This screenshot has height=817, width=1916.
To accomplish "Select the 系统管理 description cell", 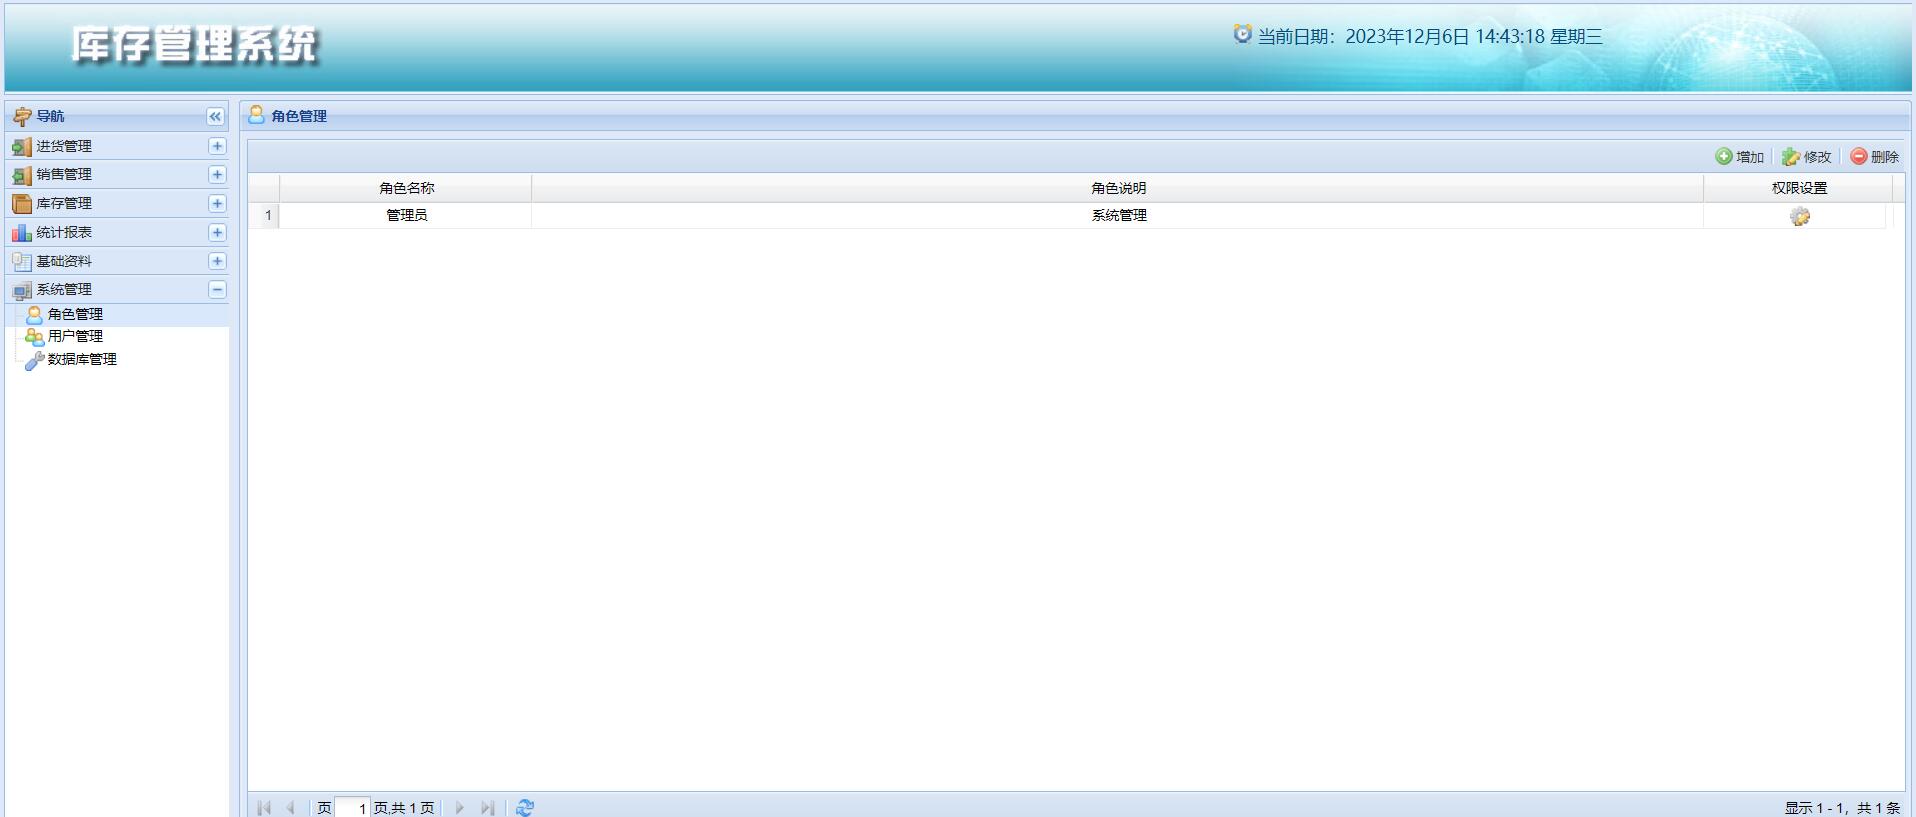I will (x=1118, y=215).
